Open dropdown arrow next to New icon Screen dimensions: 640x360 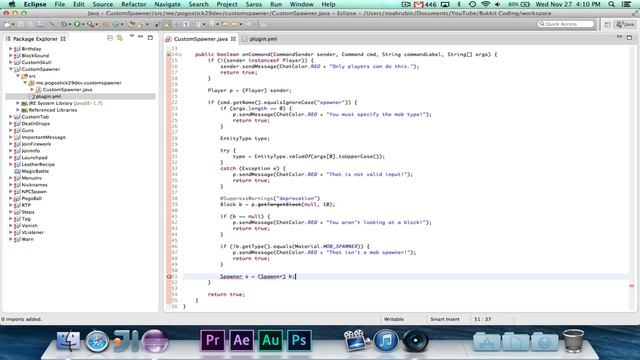(13, 24)
